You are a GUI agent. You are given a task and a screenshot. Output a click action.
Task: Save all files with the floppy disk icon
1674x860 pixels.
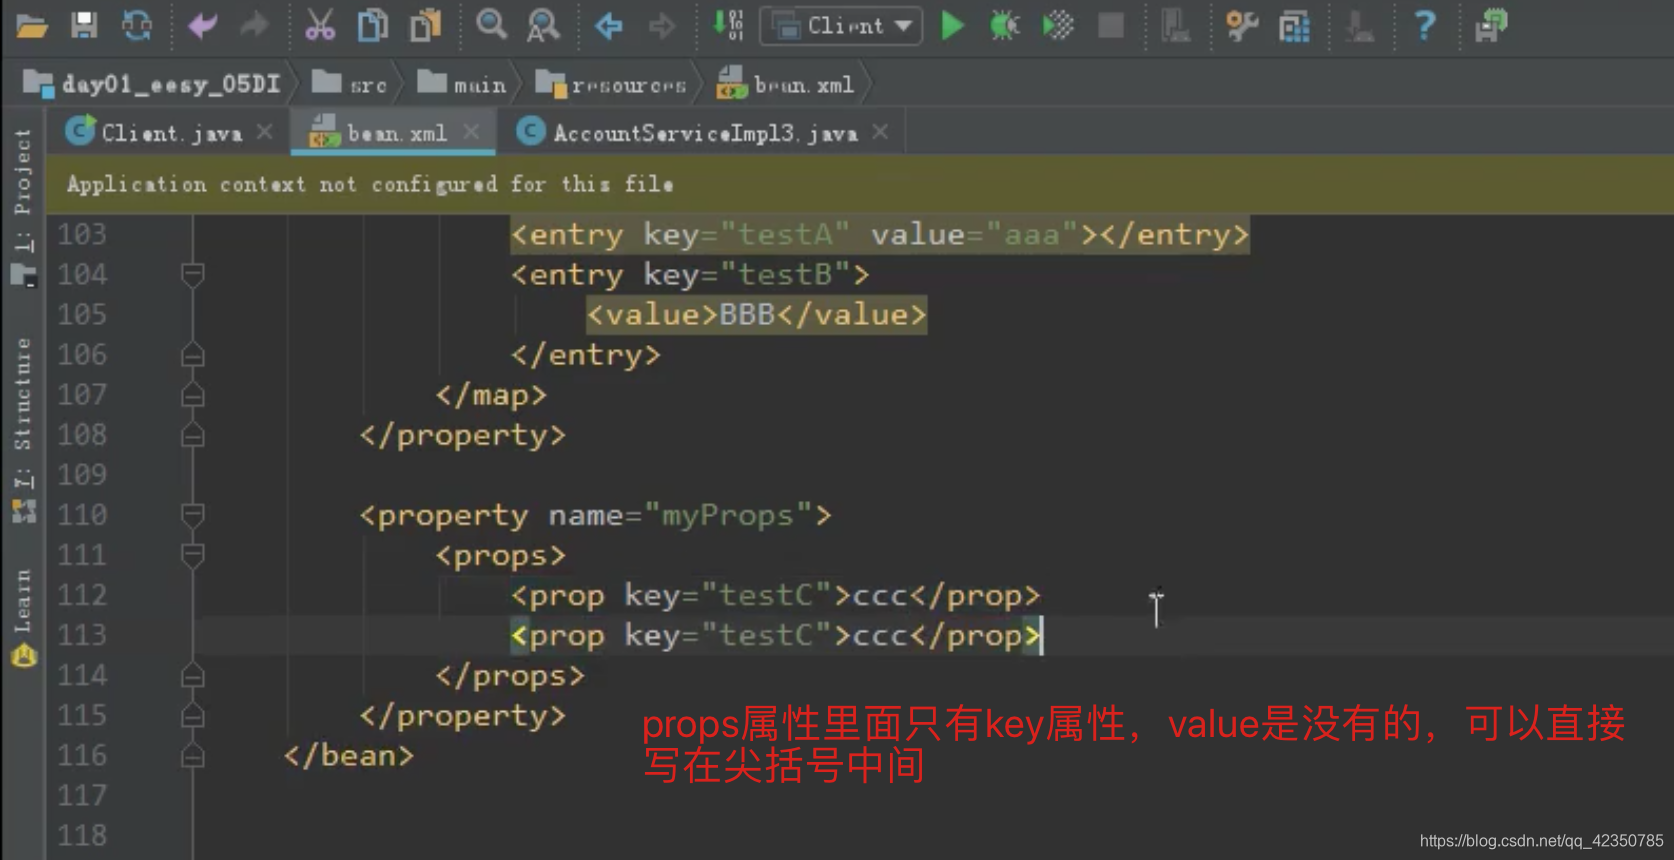click(x=85, y=25)
